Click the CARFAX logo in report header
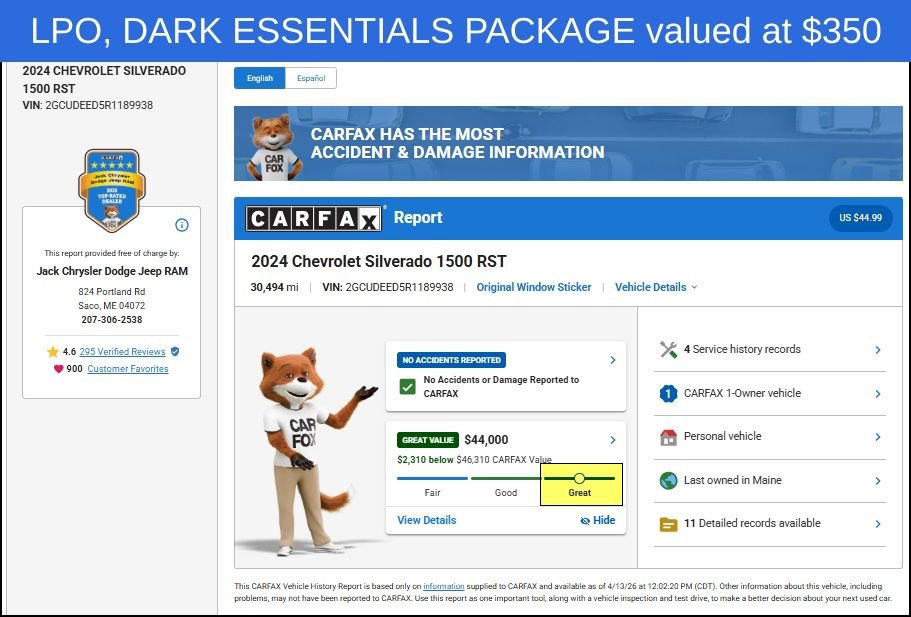The height and width of the screenshot is (617, 911). click(x=314, y=219)
